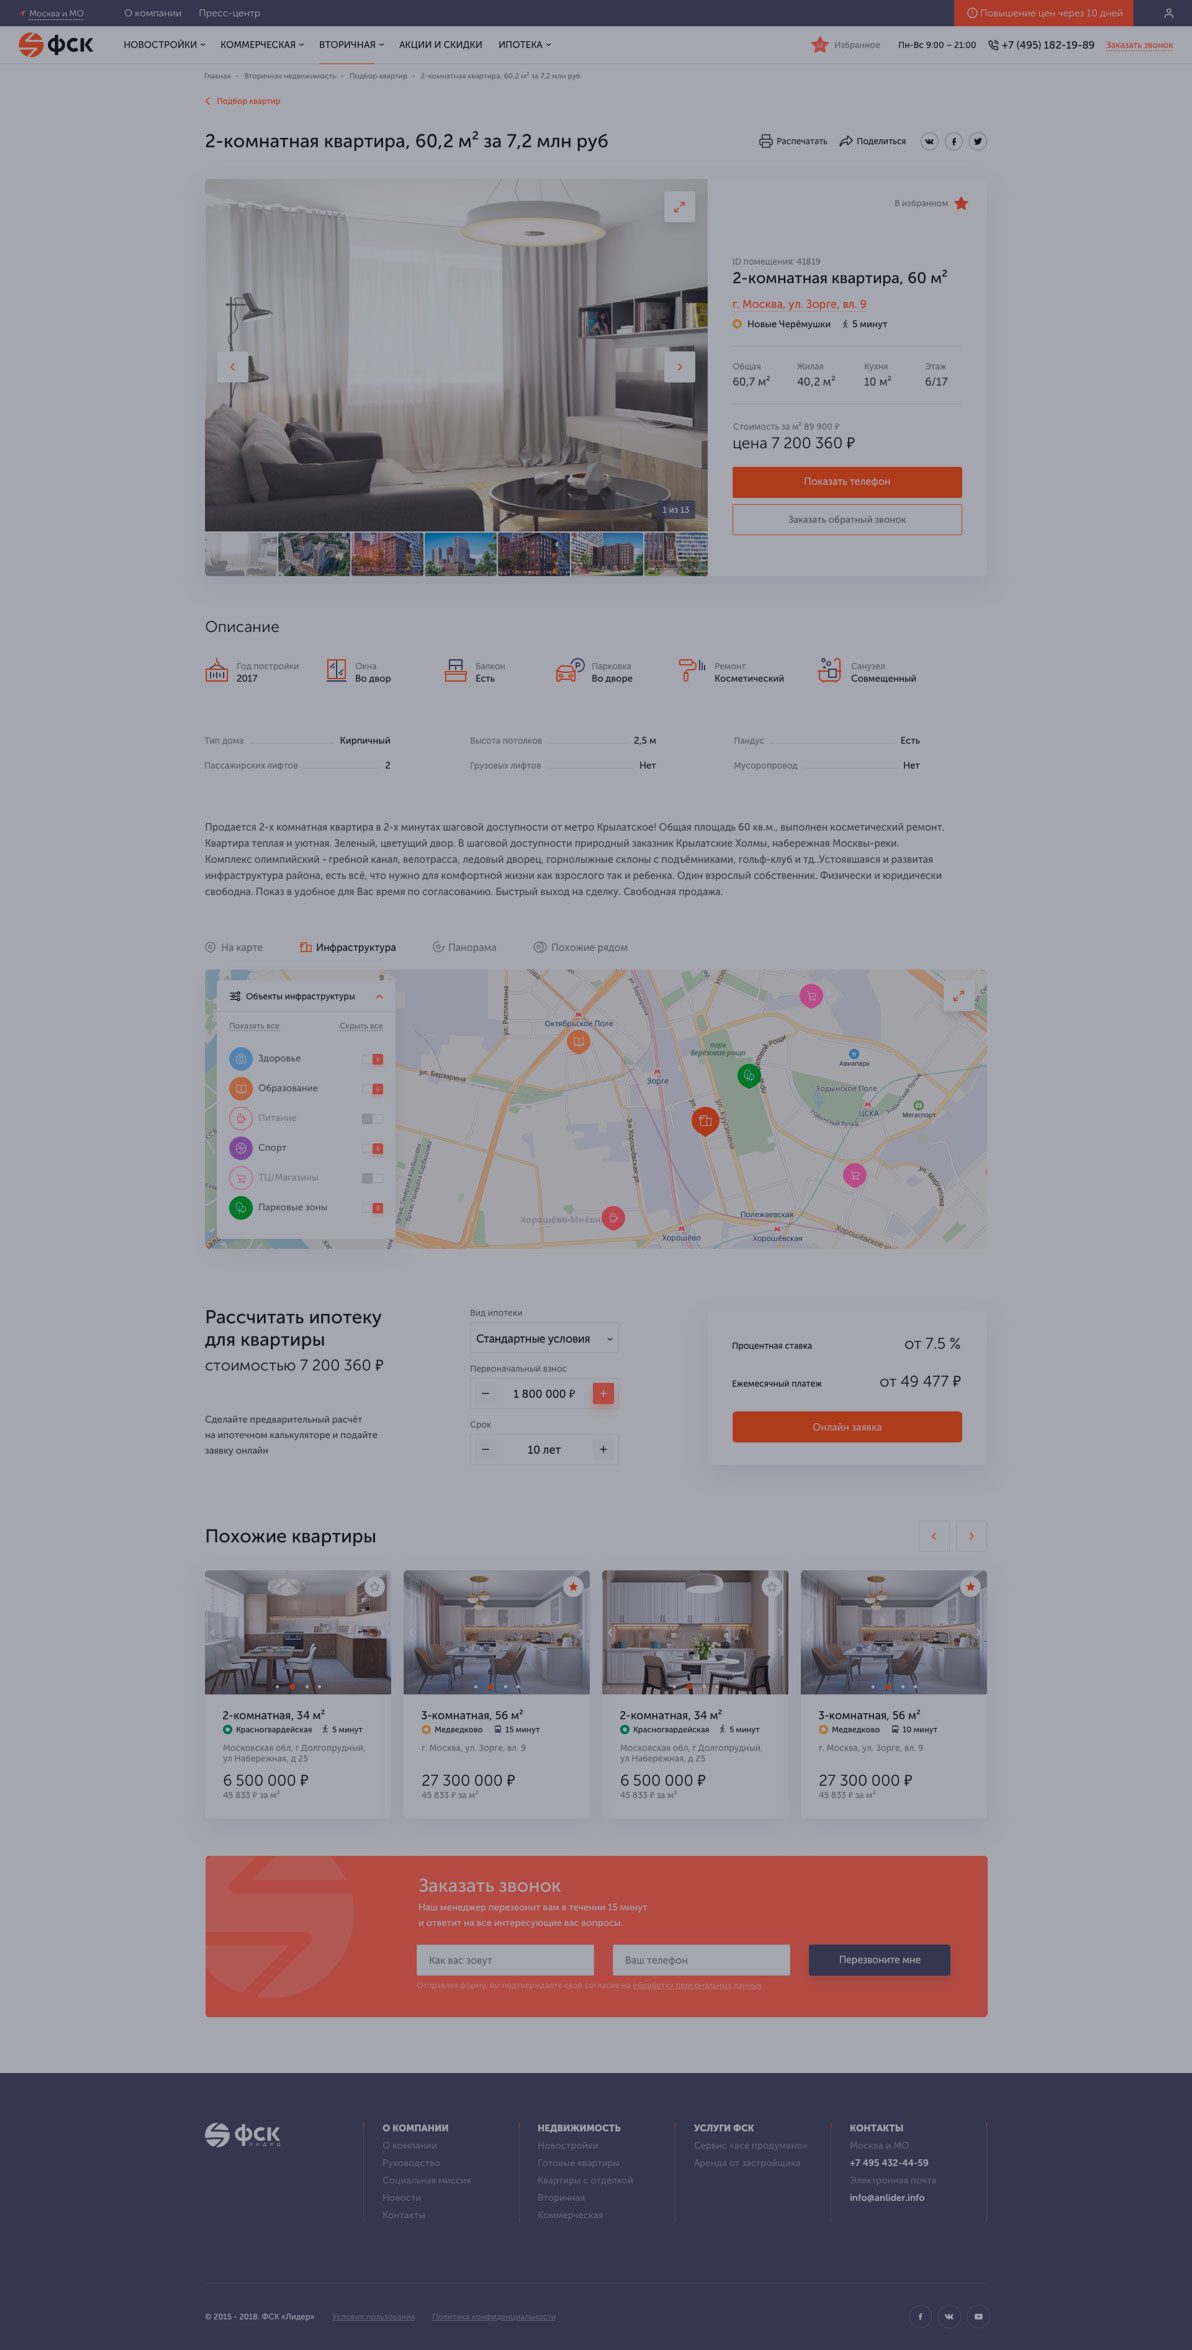
Task: Enable the Питание infrastructure switch
Action: [x=372, y=1118]
